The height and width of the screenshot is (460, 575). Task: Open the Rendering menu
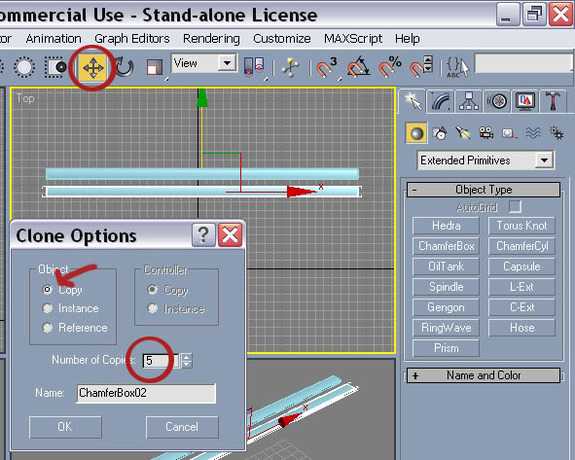point(211,39)
